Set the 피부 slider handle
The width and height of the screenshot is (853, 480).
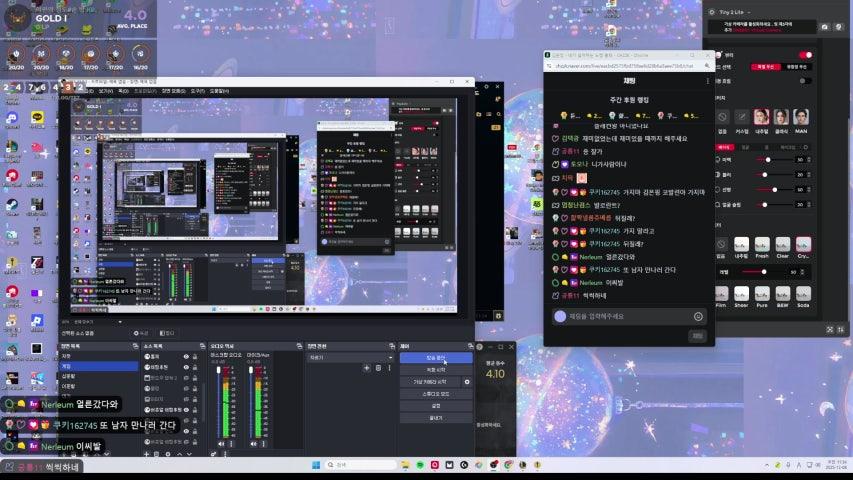pos(768,159)
